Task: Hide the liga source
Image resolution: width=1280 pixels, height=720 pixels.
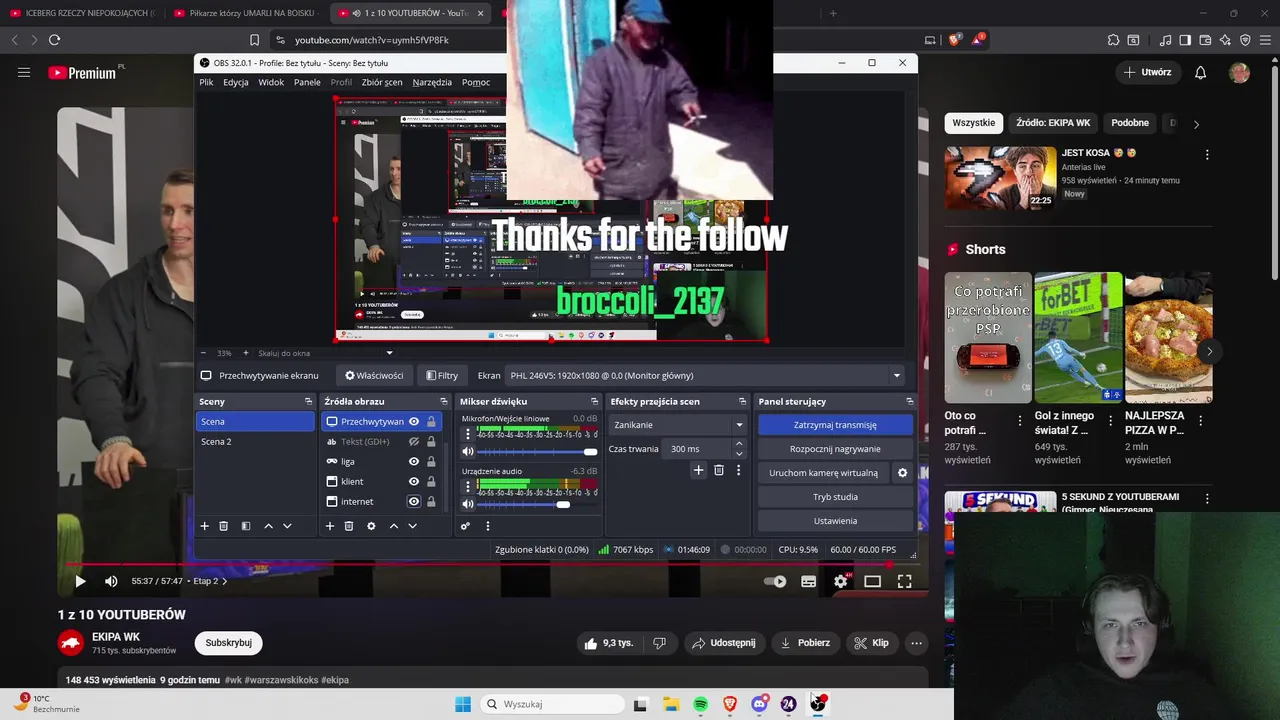Action: [413, 462]
